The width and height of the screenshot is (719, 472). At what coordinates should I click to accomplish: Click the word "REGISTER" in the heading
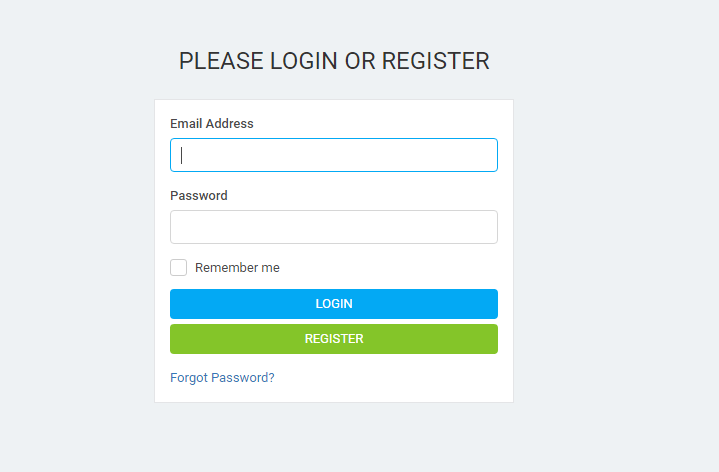[x=436, y=61]
